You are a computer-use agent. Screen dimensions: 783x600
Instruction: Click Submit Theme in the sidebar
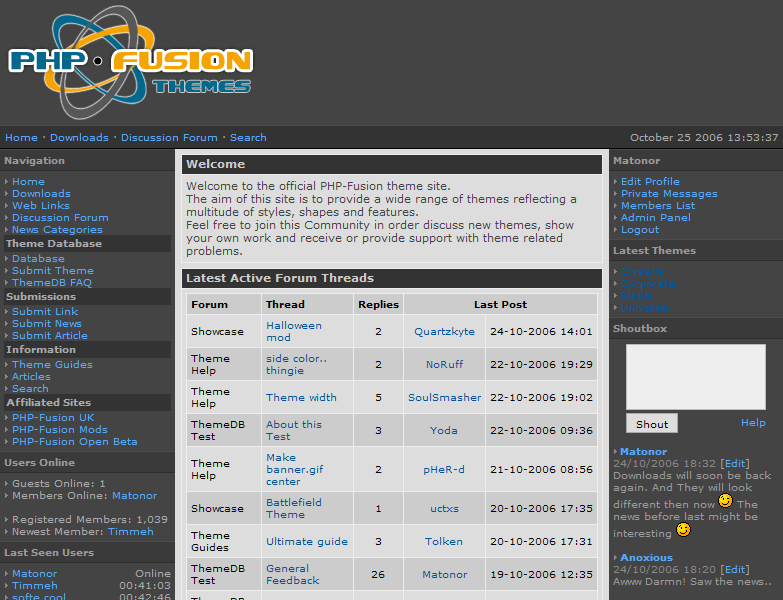tap(52, 271)
